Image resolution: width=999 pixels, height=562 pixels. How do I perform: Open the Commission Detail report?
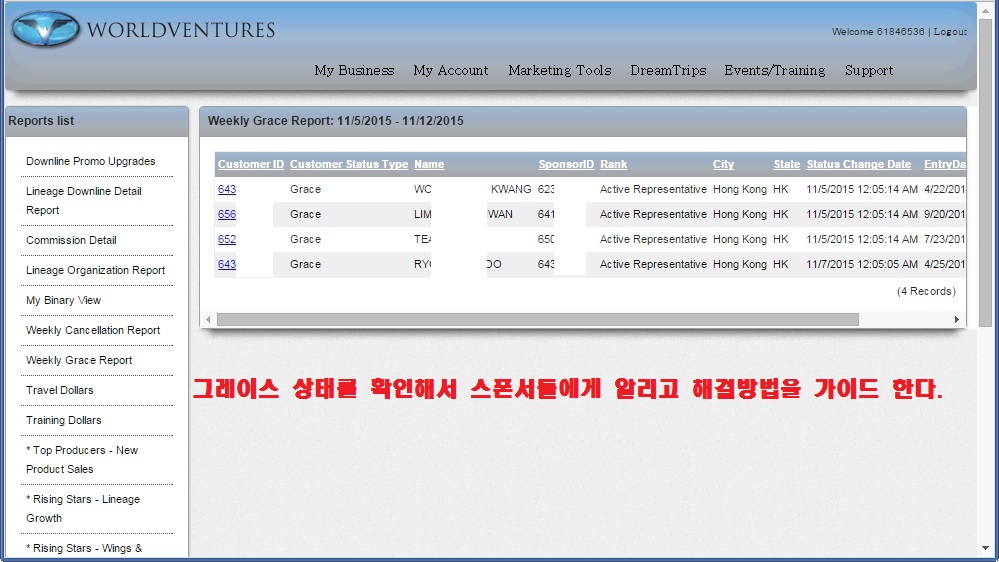coord(71,240)
